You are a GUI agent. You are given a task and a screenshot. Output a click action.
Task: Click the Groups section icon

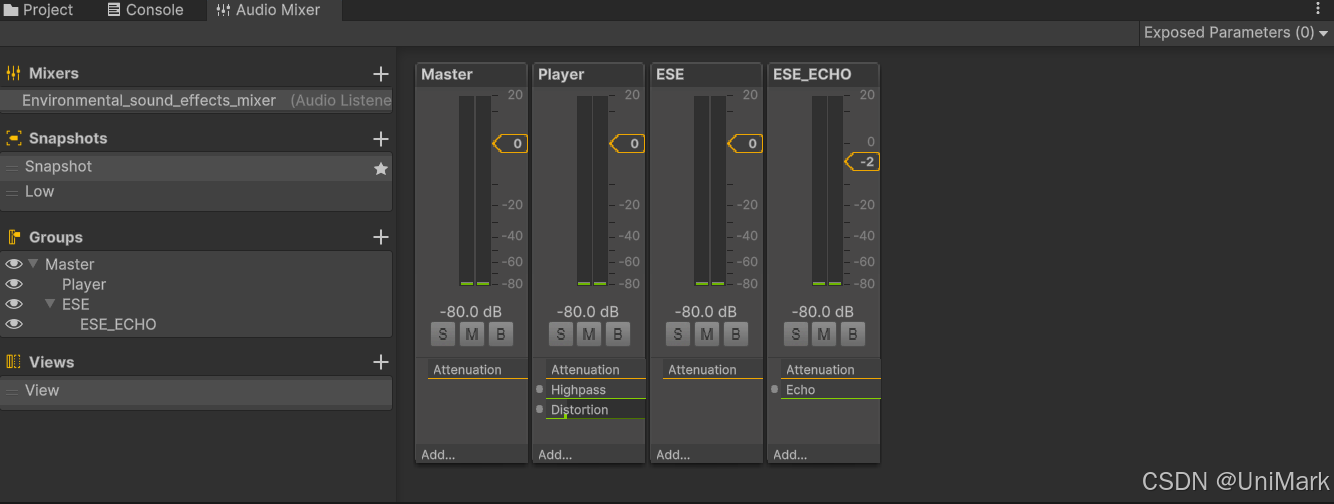(x=14, y=237)
